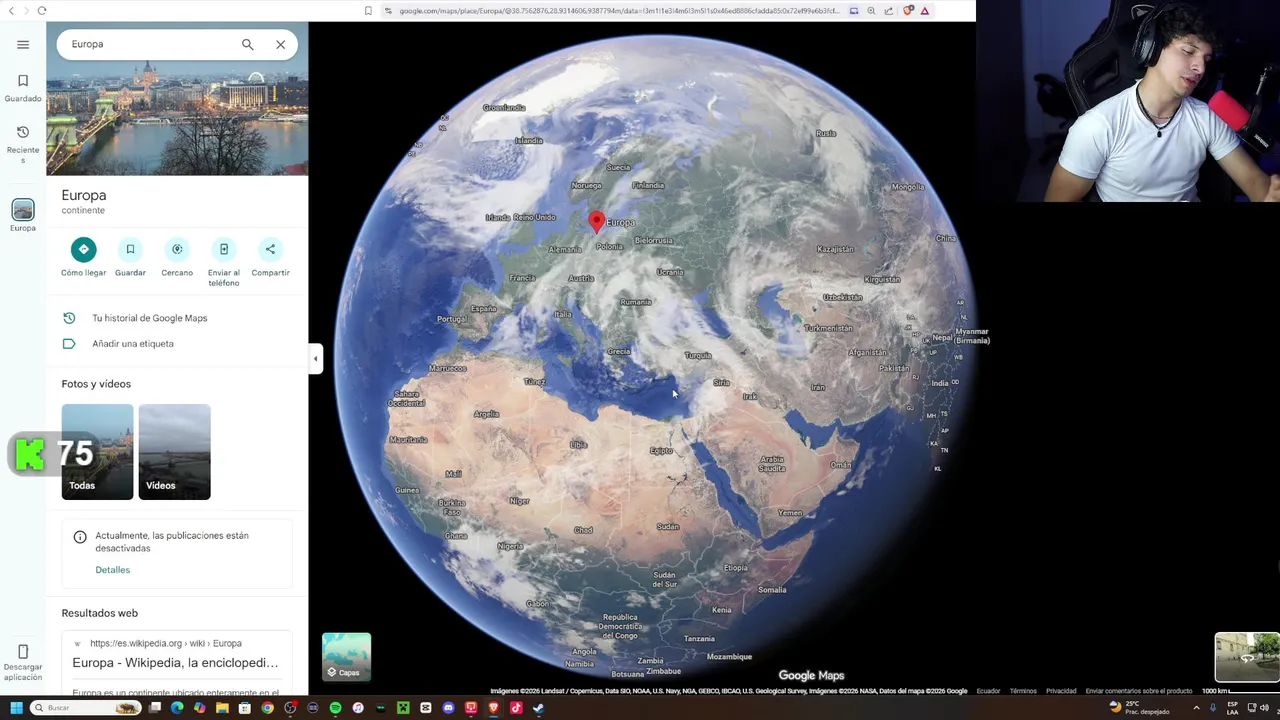Image resolution: width=1280 pixels, height=720 pixels.
Task: Open Discord from the taskbar
Action: pos(448,708)
